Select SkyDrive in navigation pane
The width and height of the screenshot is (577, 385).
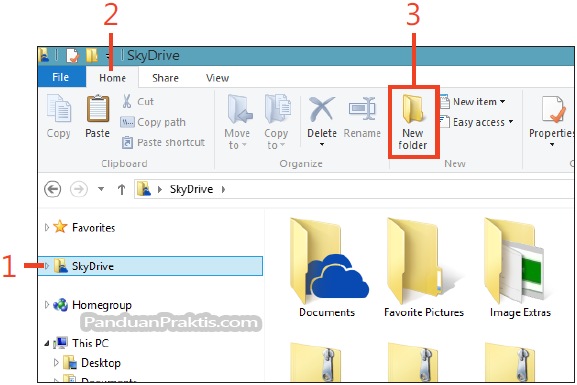150,266
